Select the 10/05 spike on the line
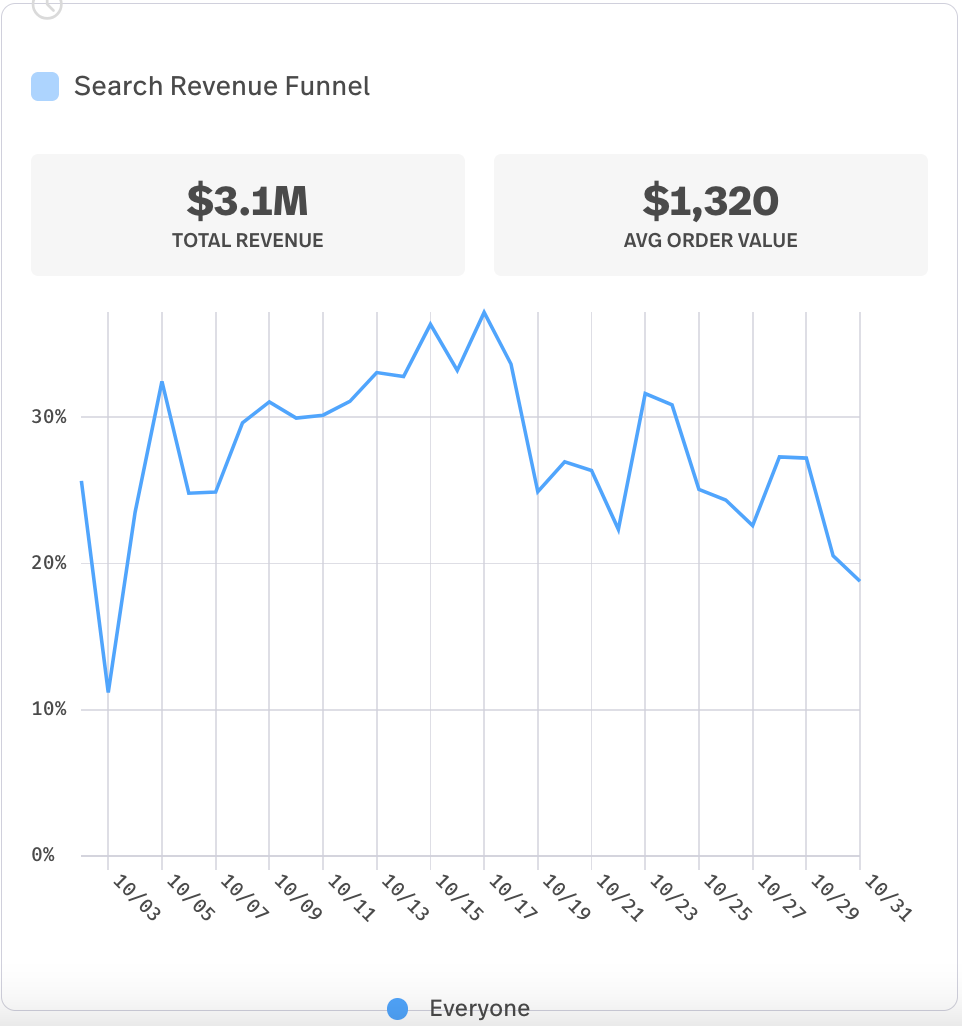Screen dimensions: 962x1026 tap(162, 382)
